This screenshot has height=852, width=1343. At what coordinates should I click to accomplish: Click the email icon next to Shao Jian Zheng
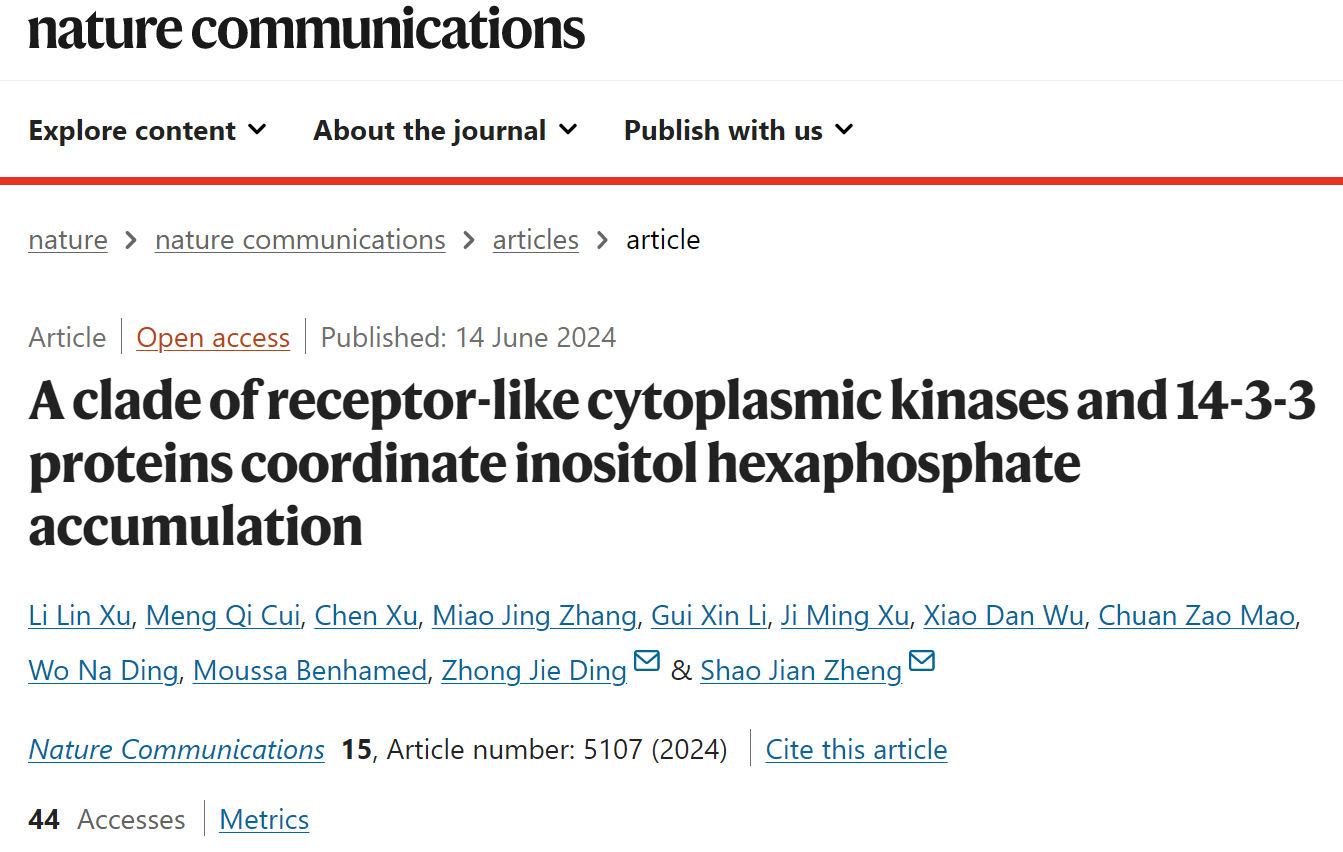pyautogui.click(x=922, y=661)
